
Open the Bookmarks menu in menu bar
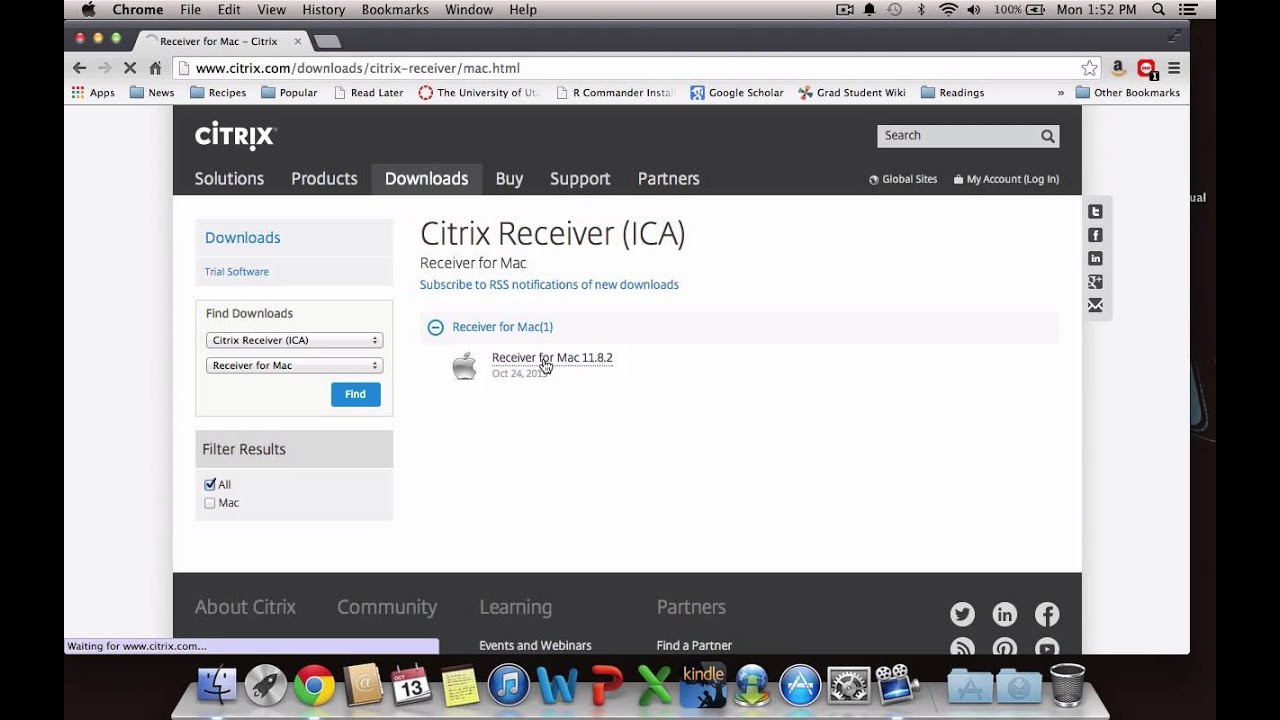pos(395,10)
